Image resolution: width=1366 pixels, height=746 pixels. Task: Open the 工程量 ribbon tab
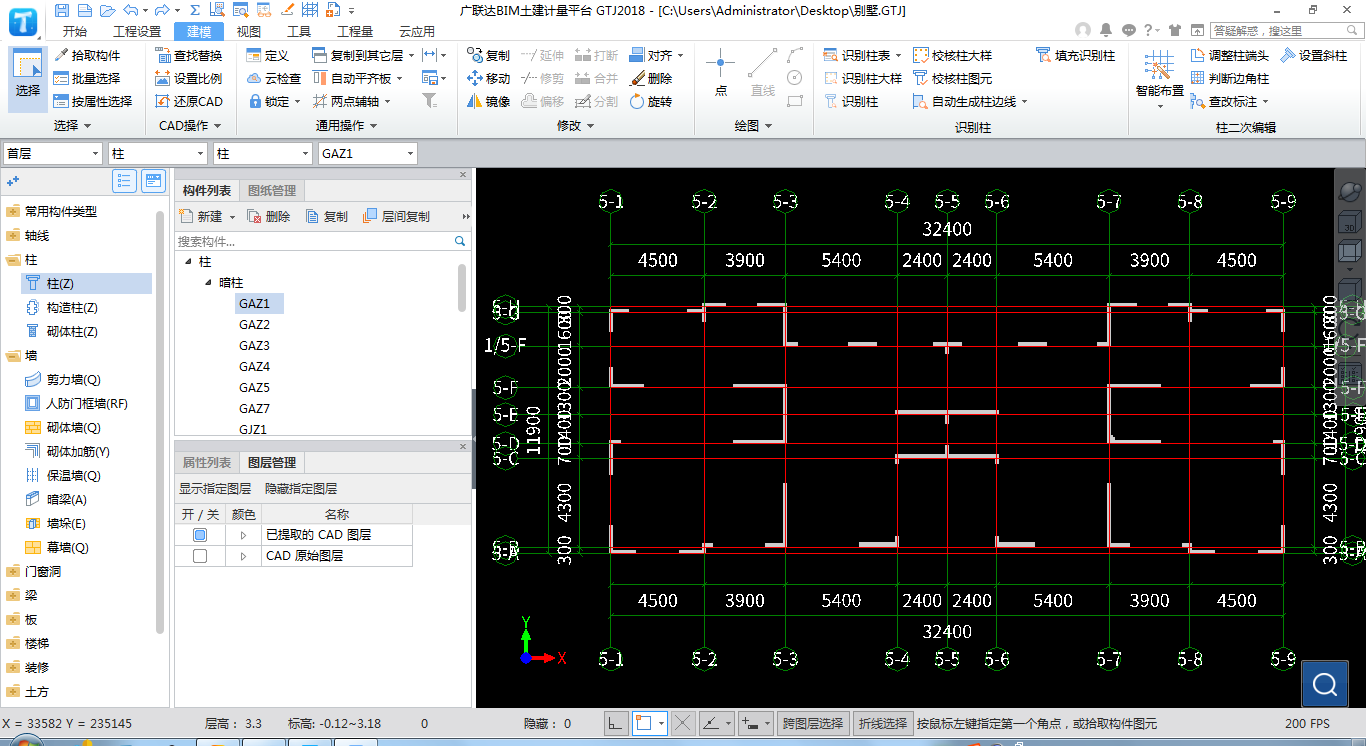pyautogui.click(x=355, y=31)
